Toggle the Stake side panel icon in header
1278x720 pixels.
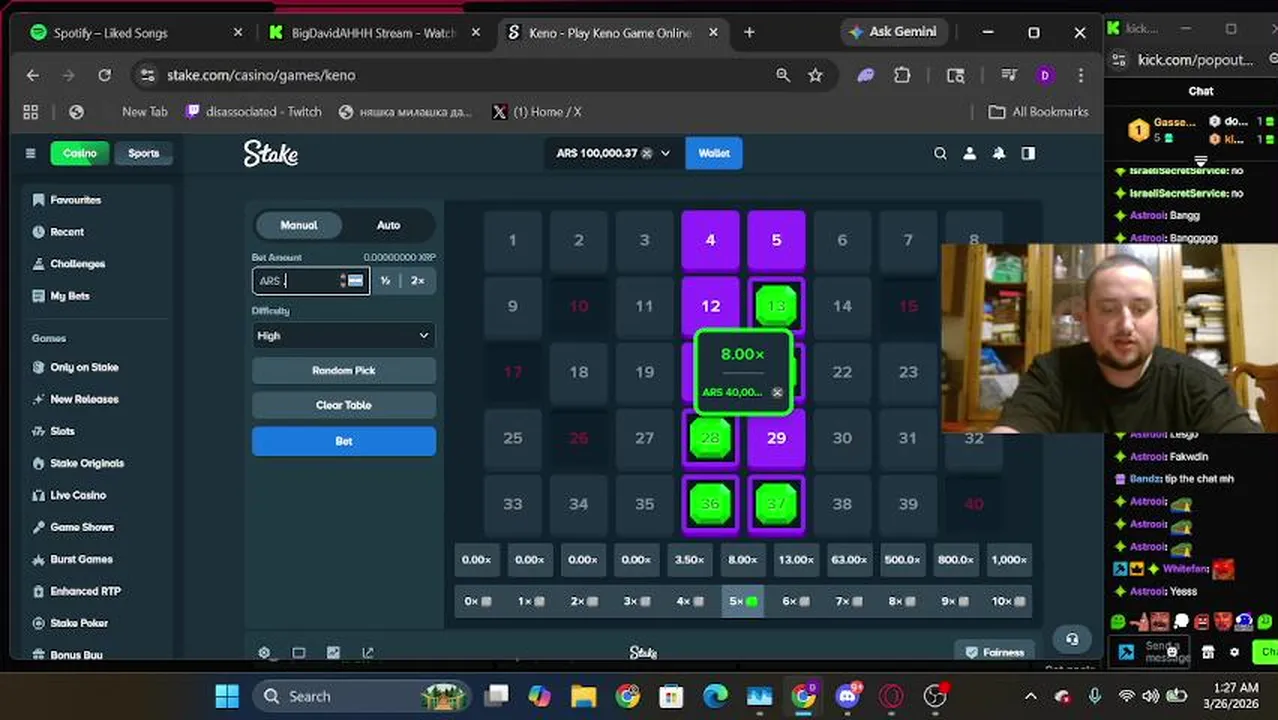1028,153
